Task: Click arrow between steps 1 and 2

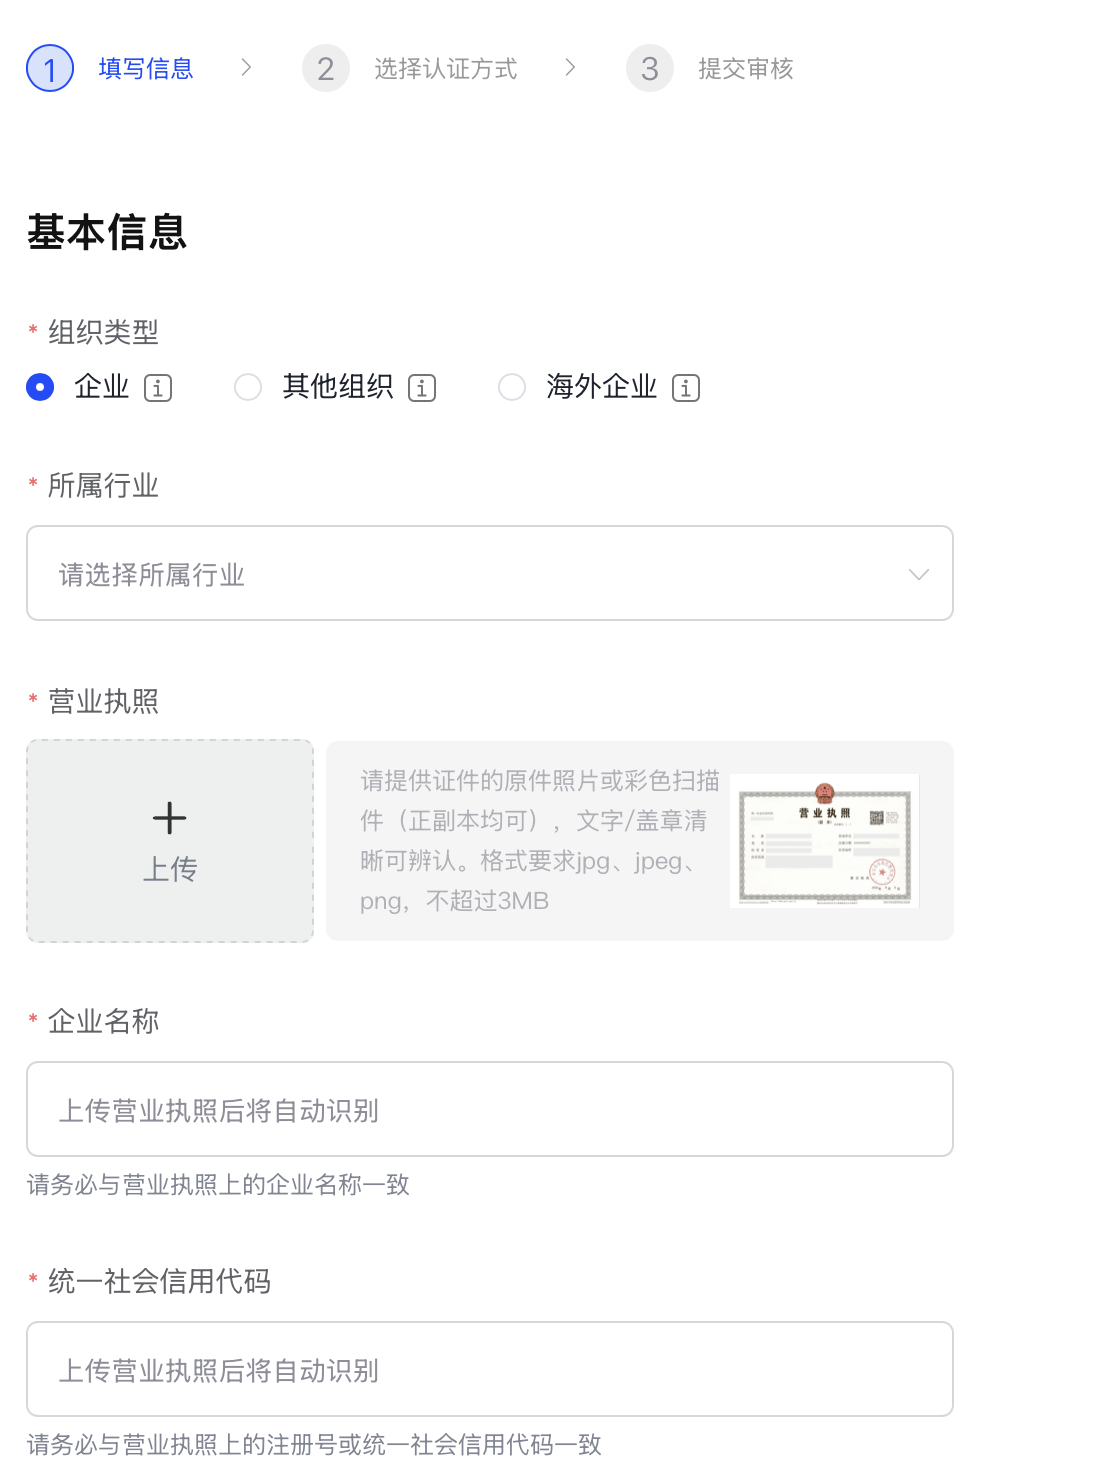Action: tap(246, 67)
